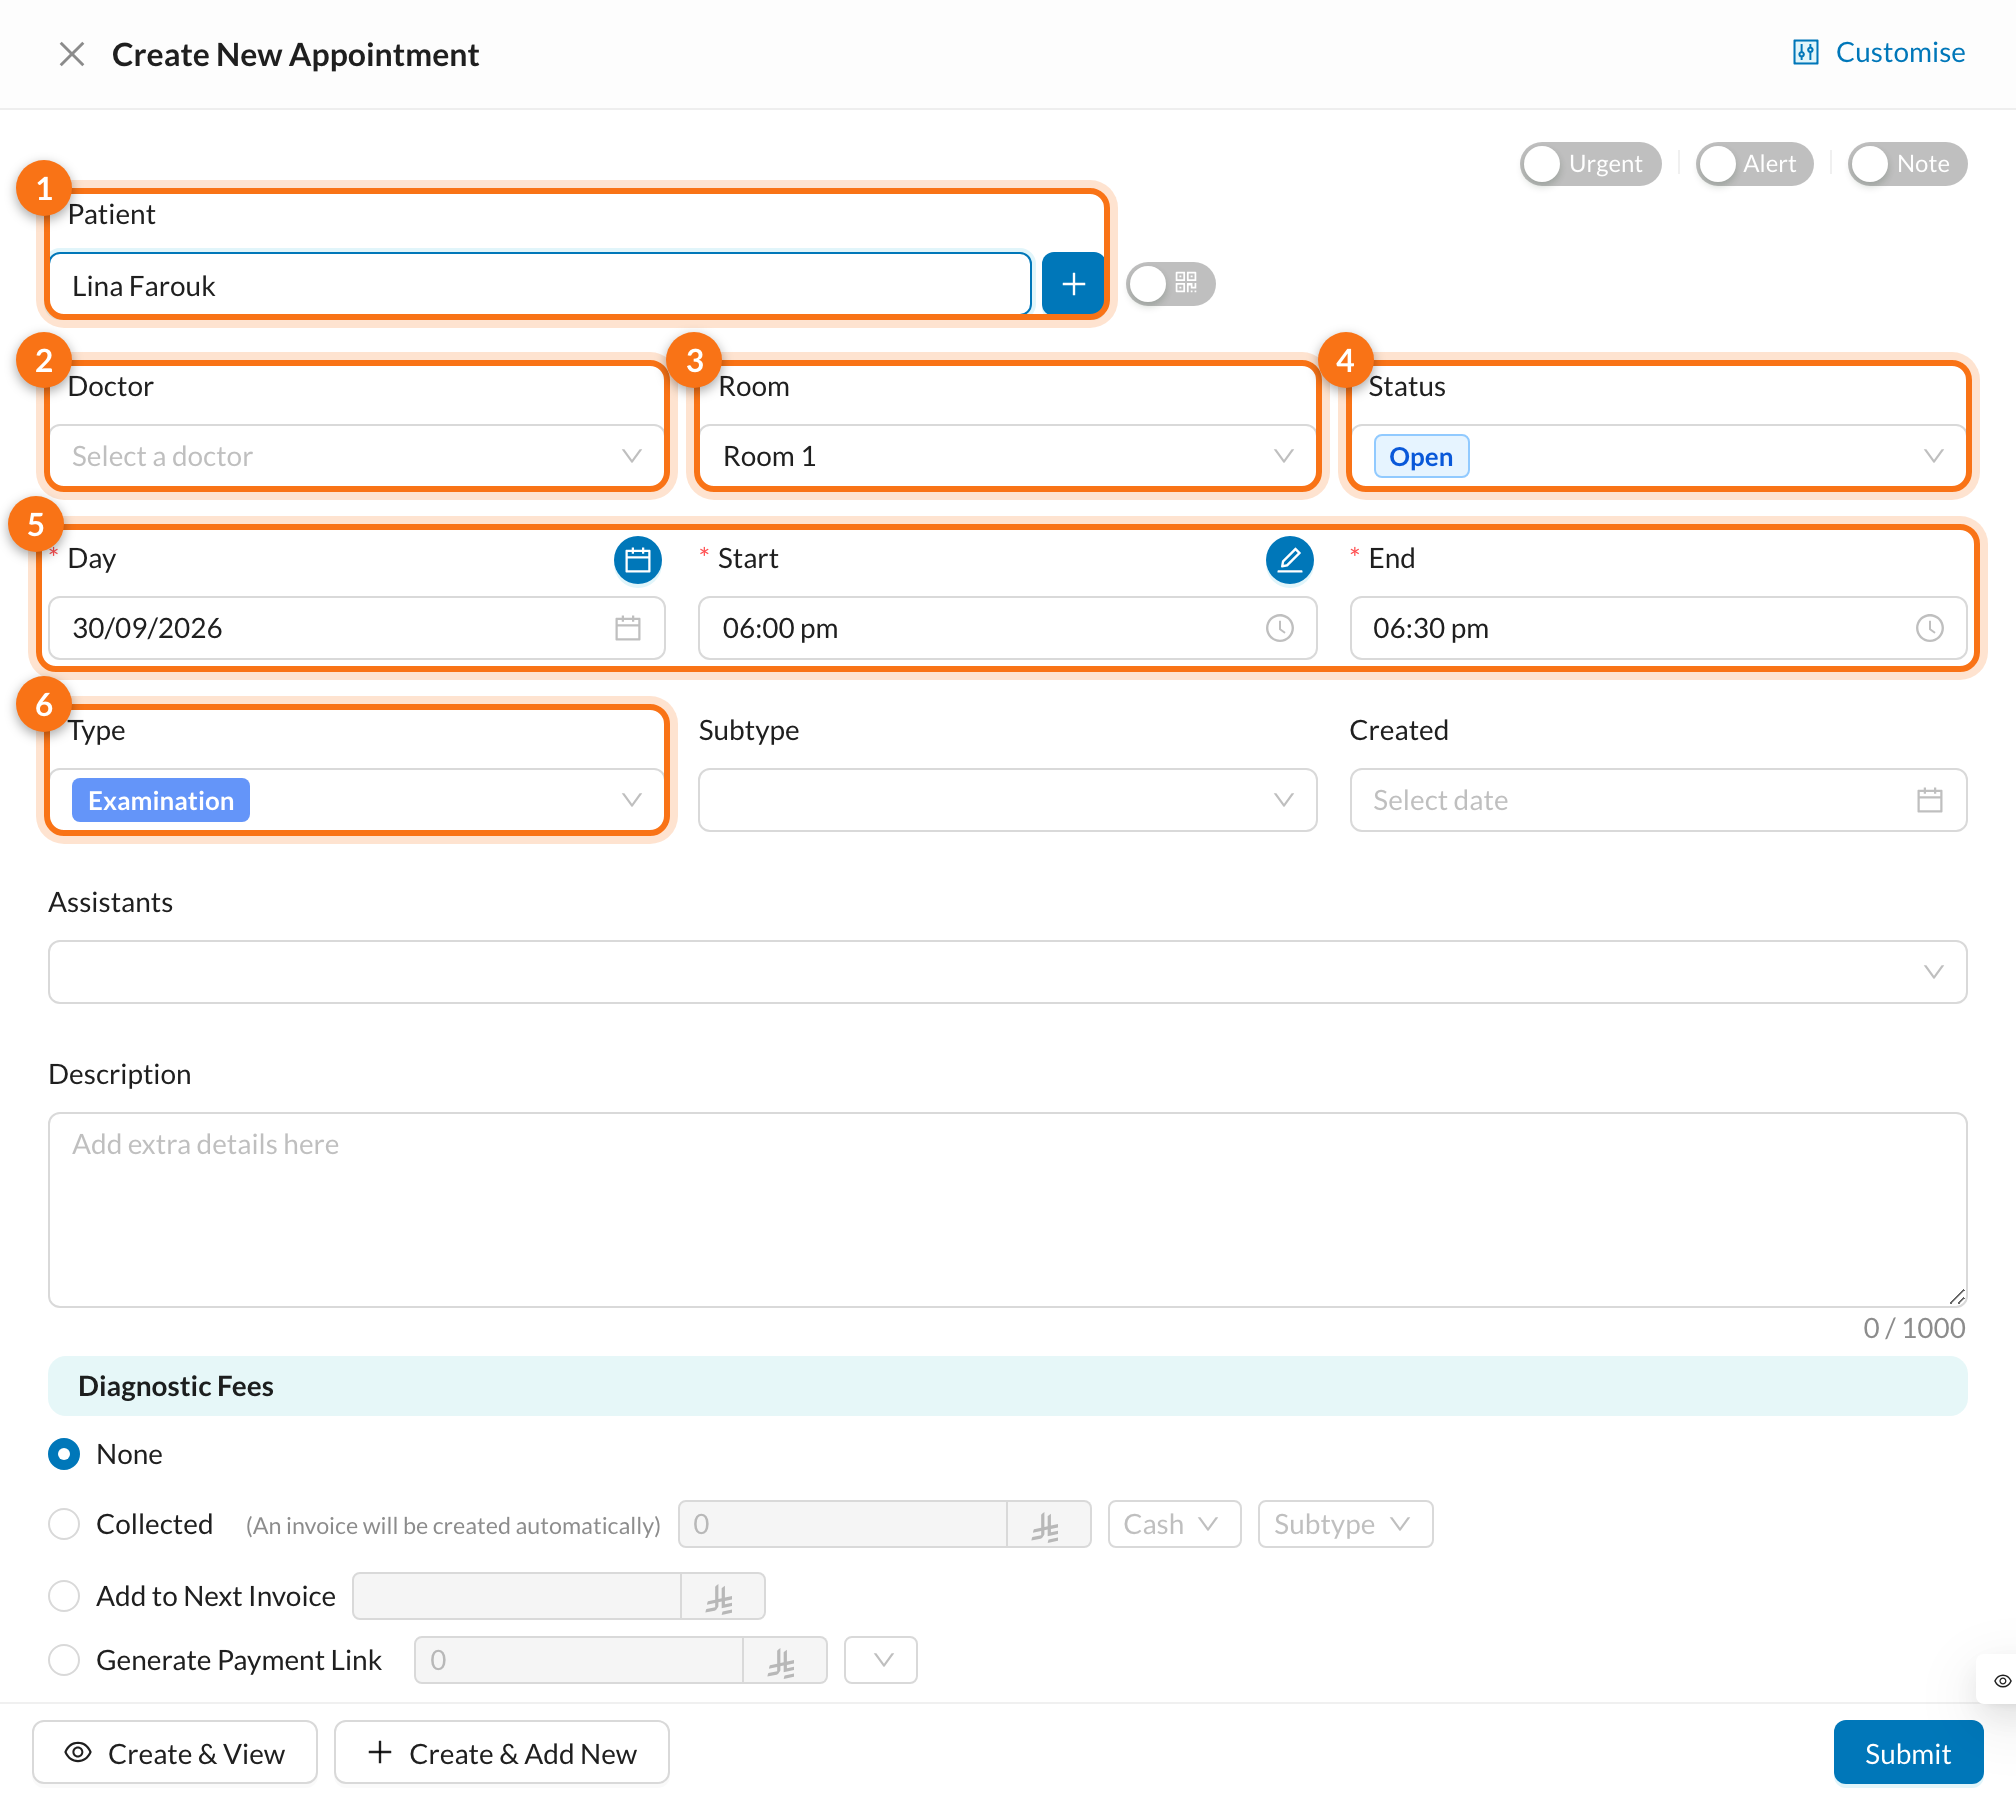Viewport: 2016px width, 1800px height.
Task: Click the currency symbol in Collected amount field
Action: (1047, 1525)
